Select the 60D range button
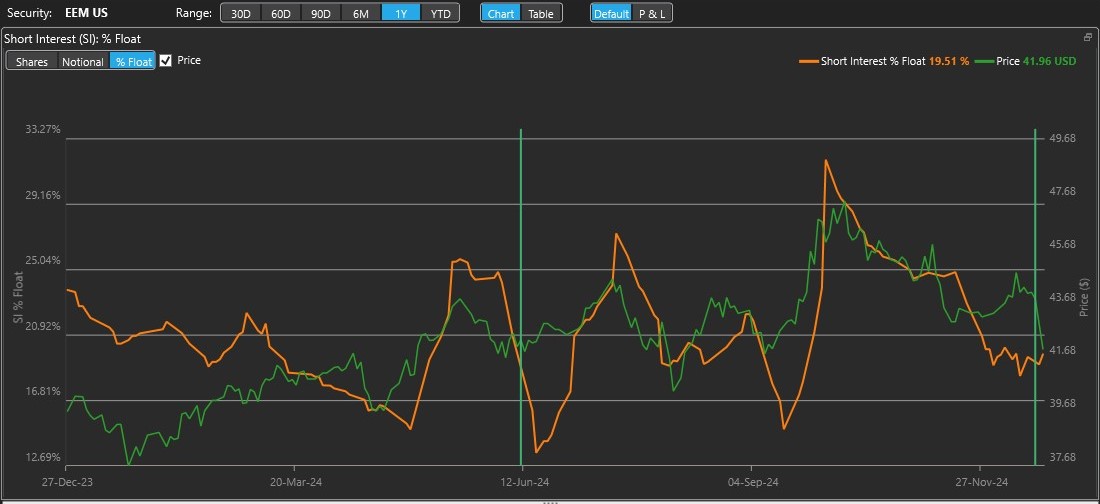Image resolution: width=1100 pixels, height=504 pixels. tap(281, 13)
